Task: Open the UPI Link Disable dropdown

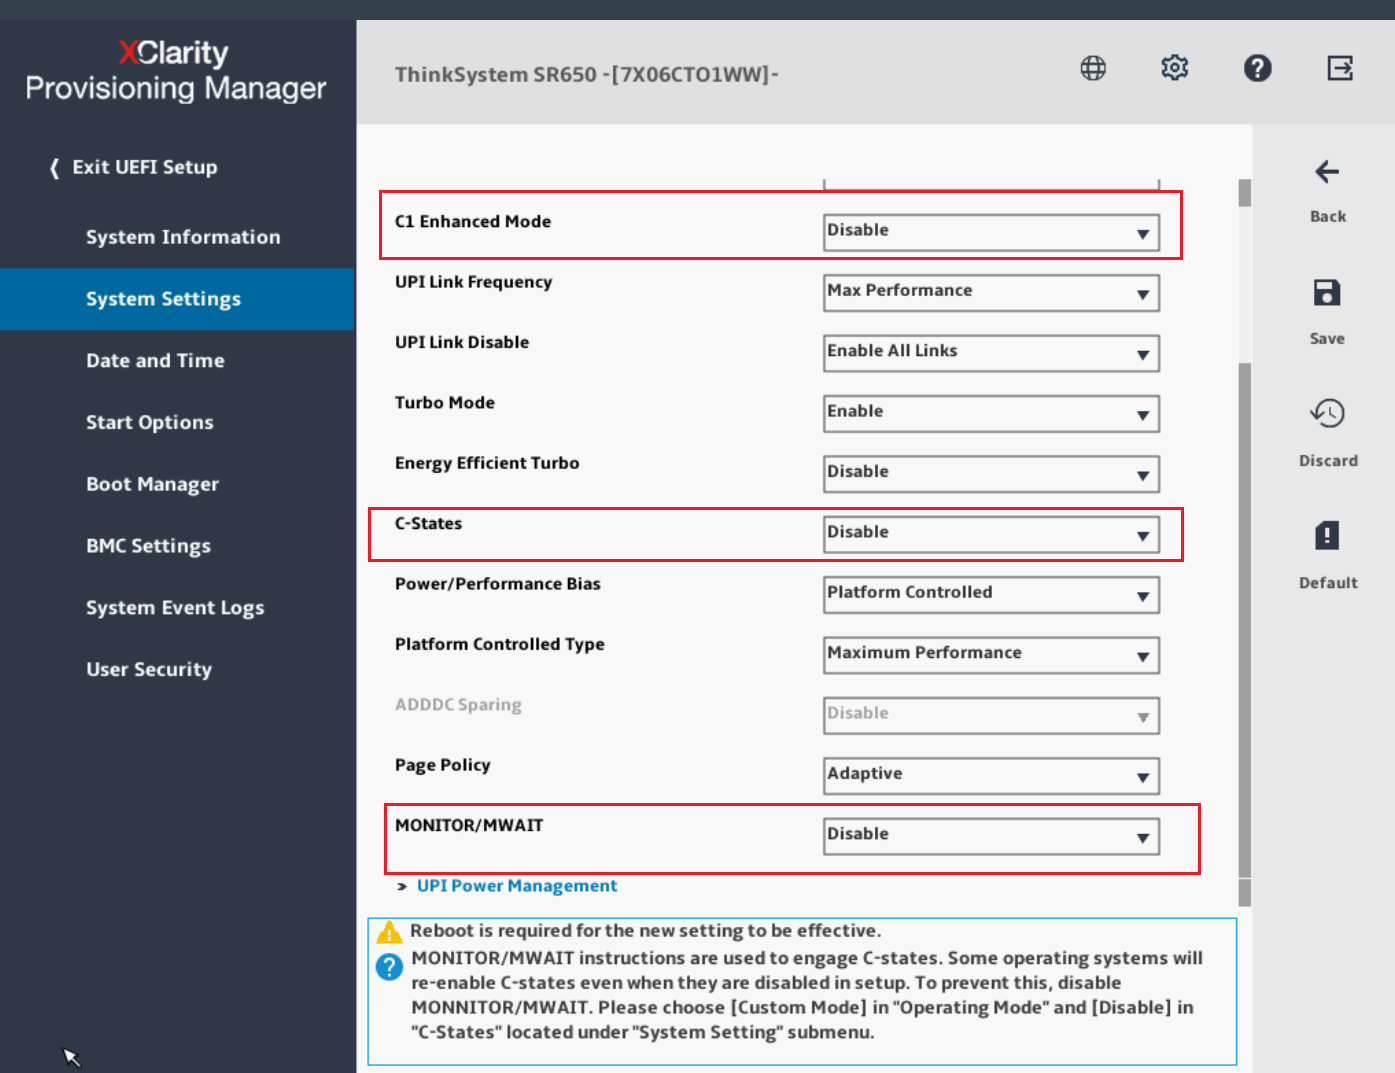Action: pos(991,353)
